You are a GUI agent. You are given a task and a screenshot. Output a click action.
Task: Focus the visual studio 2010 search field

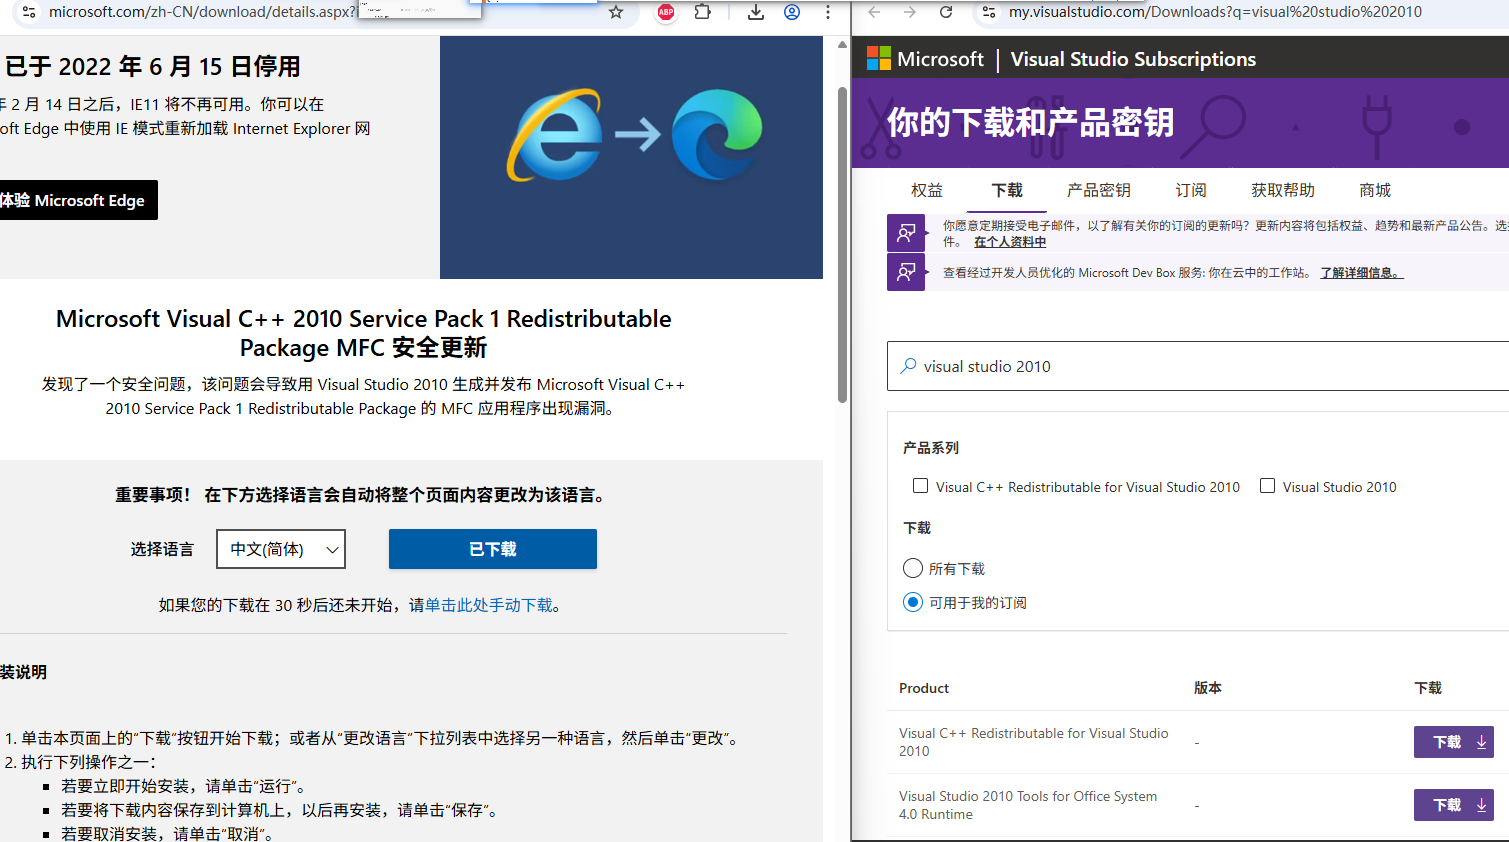tap(1200, 366)
